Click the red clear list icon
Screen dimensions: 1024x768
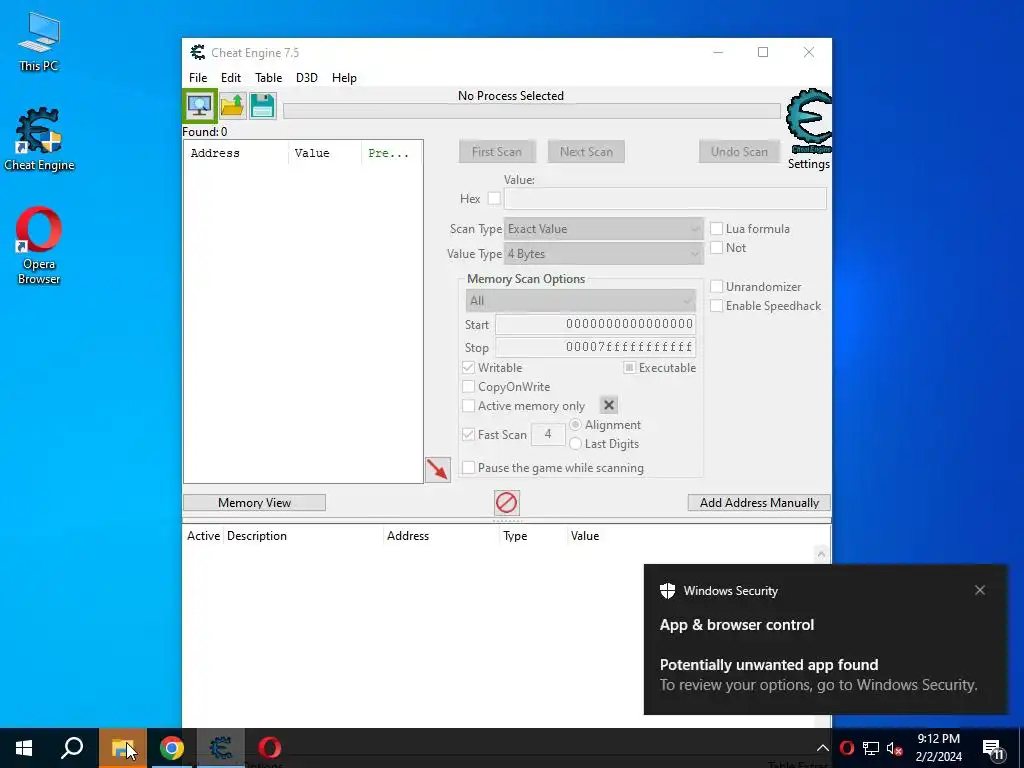point(507,503)
